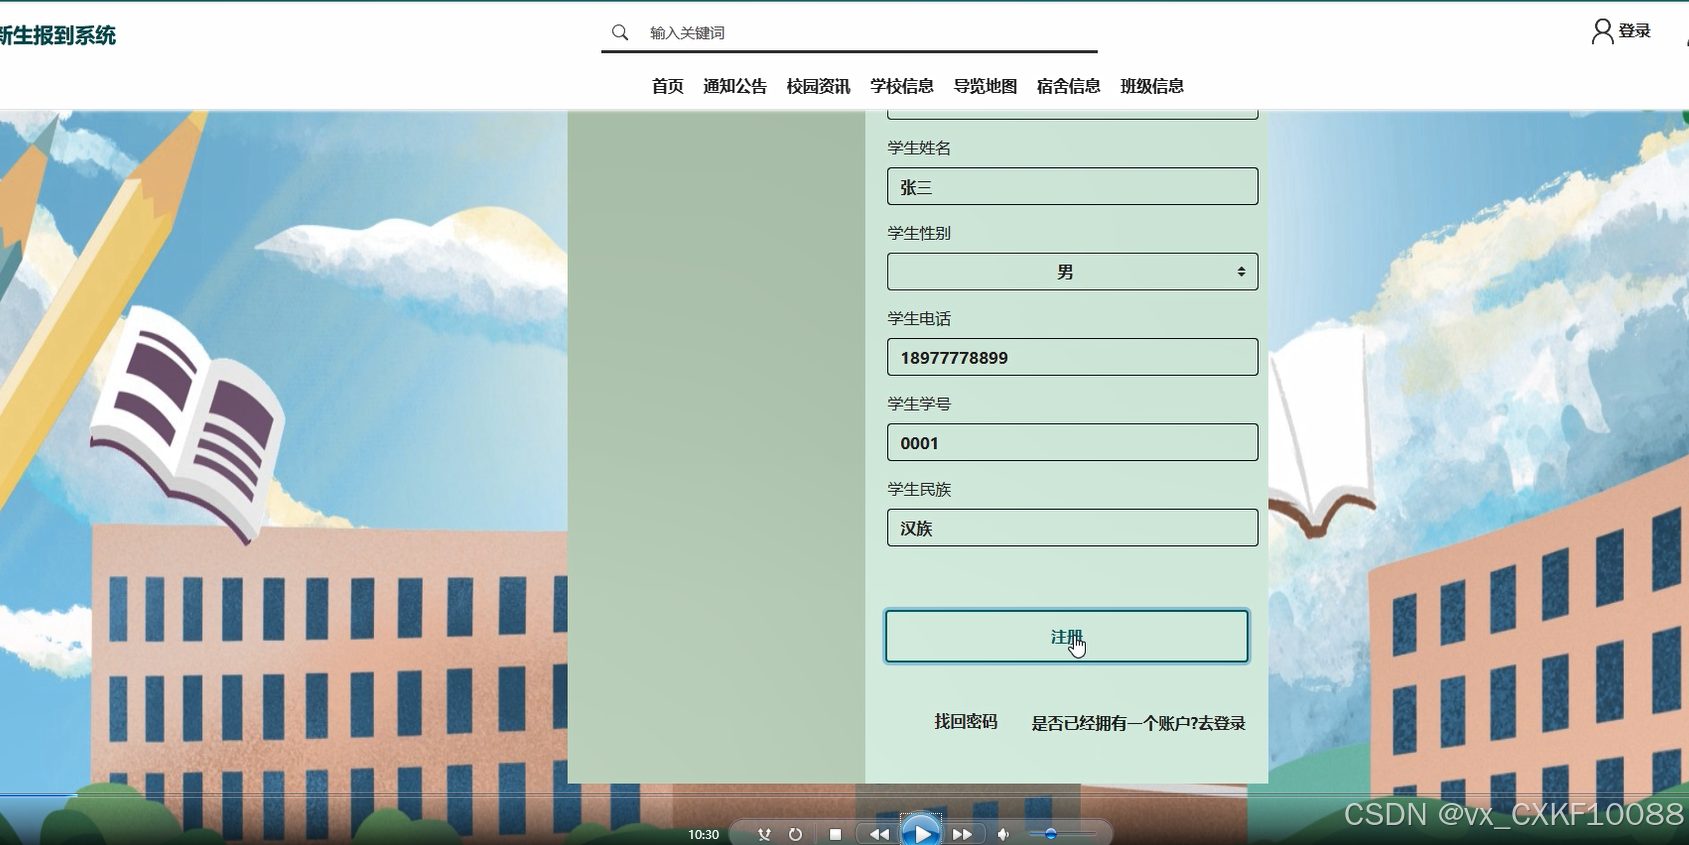
Task: Click the search magnifier icon
Action: pos(620,32)
